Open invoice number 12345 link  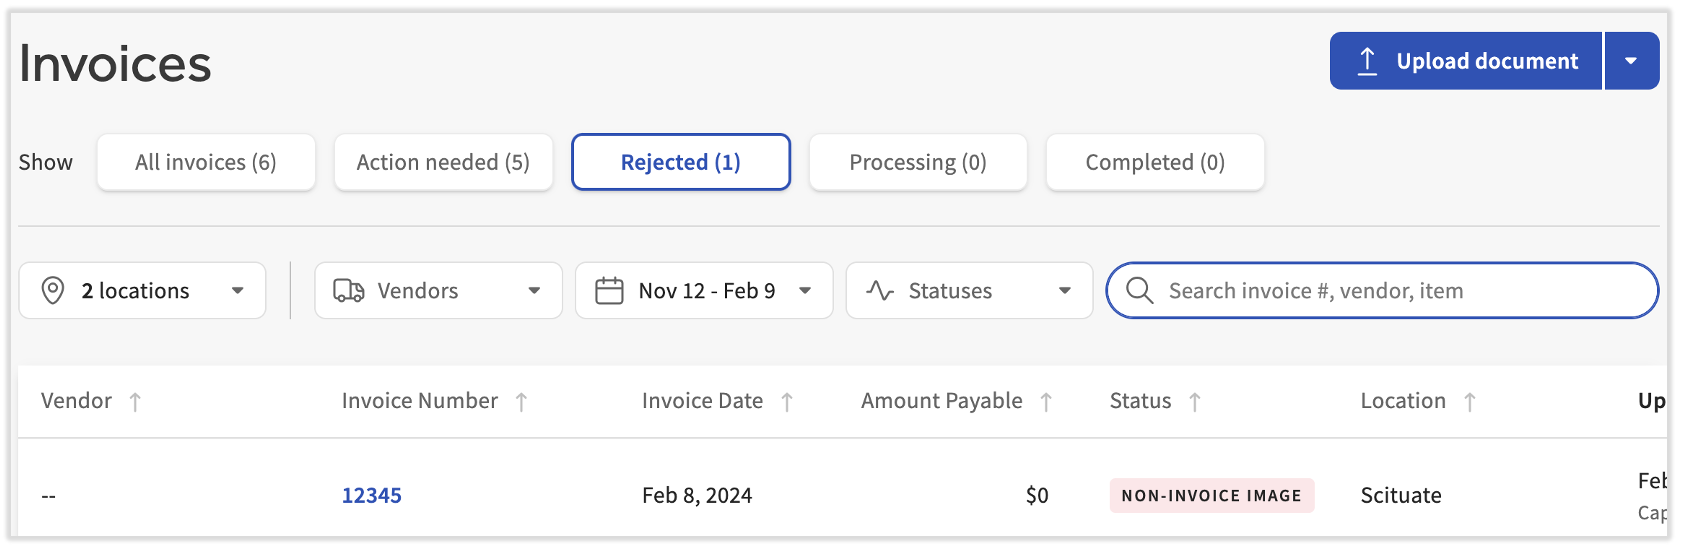coord(372,496)
